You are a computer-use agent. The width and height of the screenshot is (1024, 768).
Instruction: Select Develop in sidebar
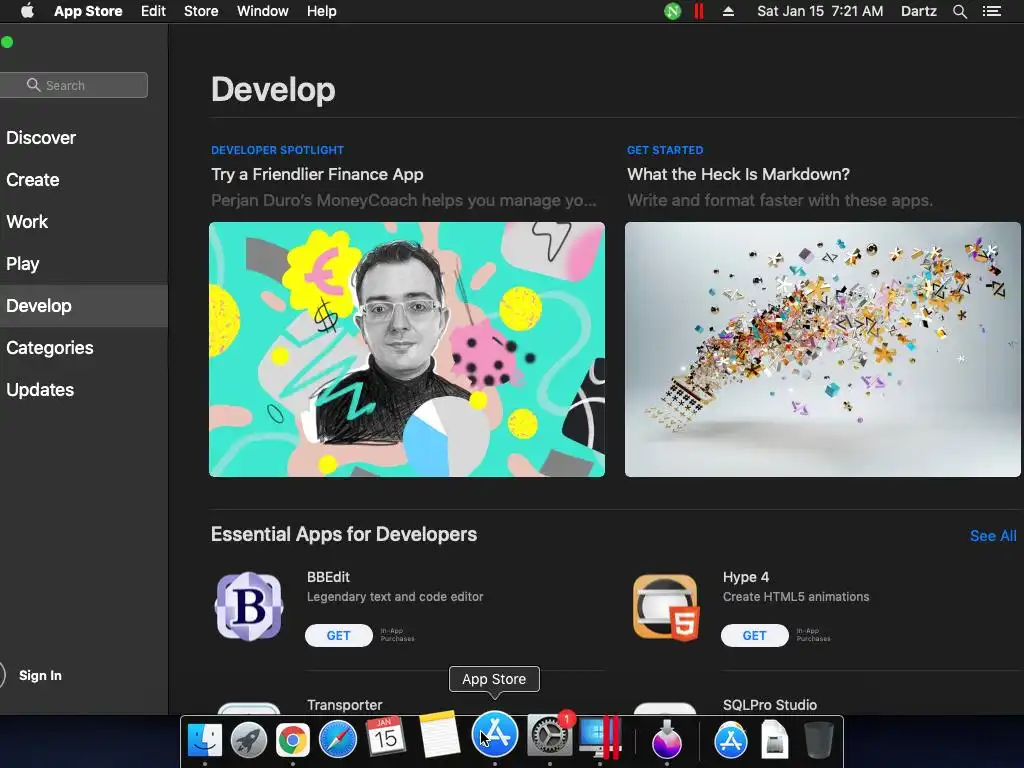coord(84,306)
